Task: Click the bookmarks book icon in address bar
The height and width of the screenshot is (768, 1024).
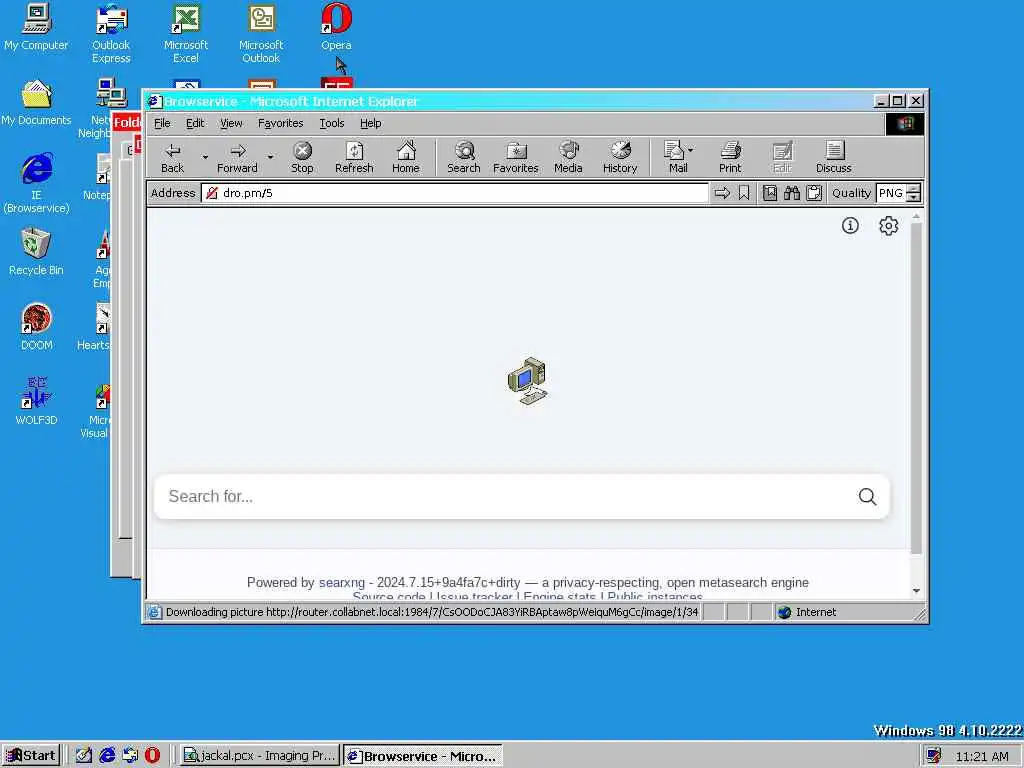Action: tap(770, 193)
